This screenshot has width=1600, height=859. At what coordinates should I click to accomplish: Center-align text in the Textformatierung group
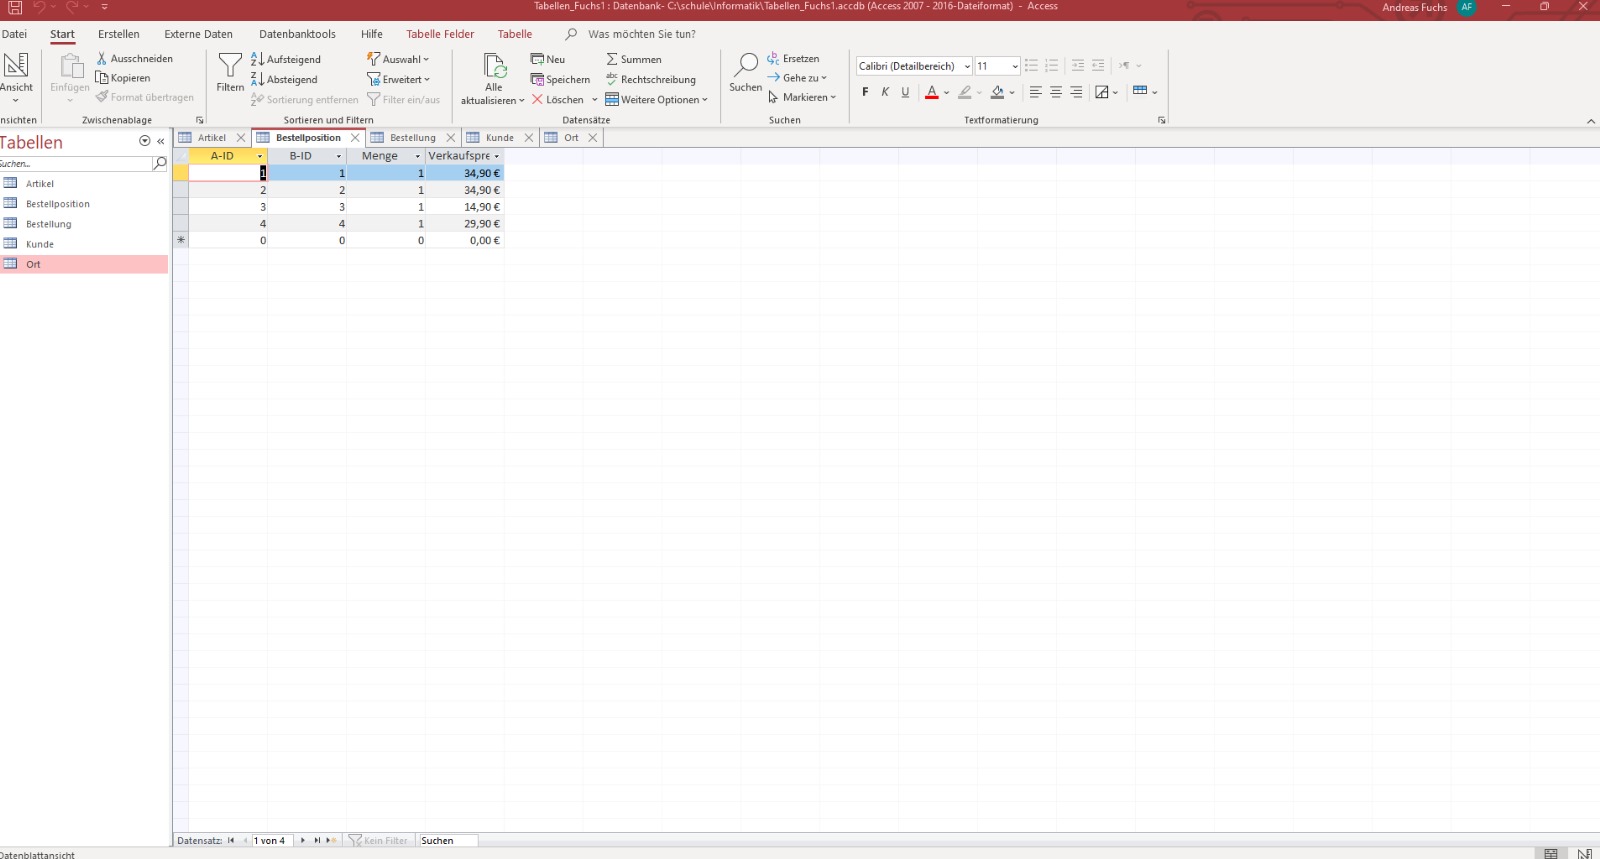click(x=1056, y=92)
